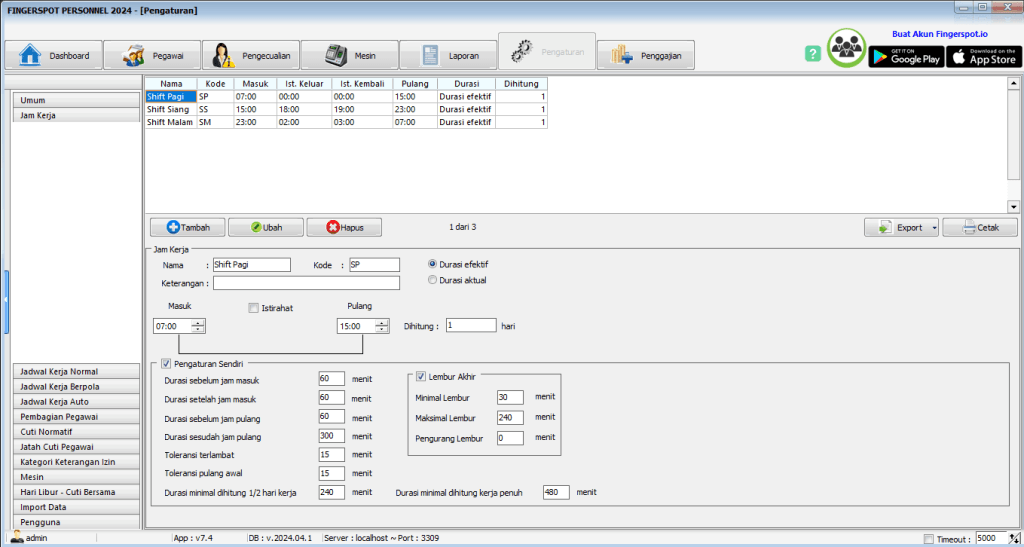Image resolution: width=1024 pixels, height=547 pixels.
Task: Click the App Store download badge
Action: point(983,56)
